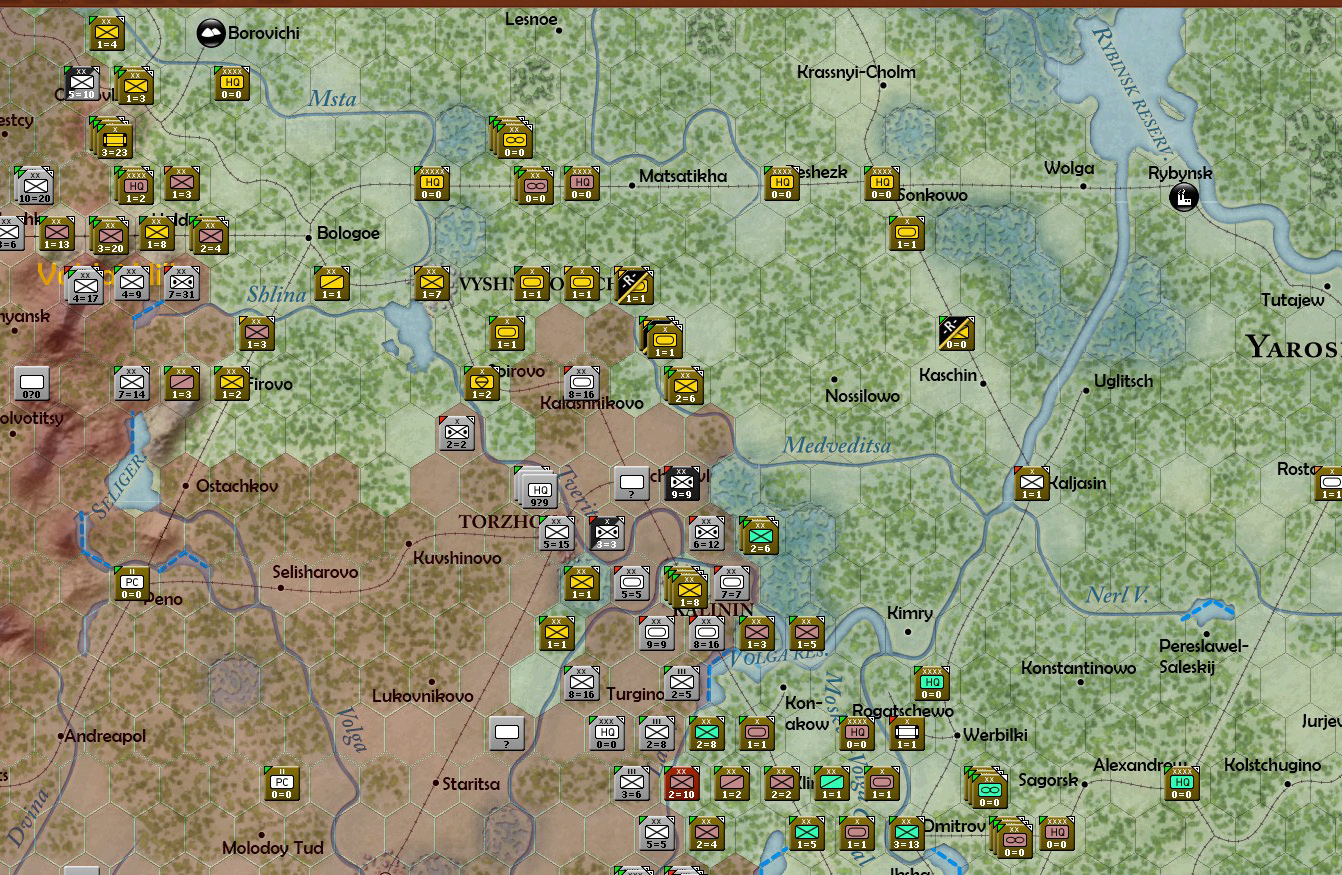Click the Medveditsa river label

tap(837, 446)
